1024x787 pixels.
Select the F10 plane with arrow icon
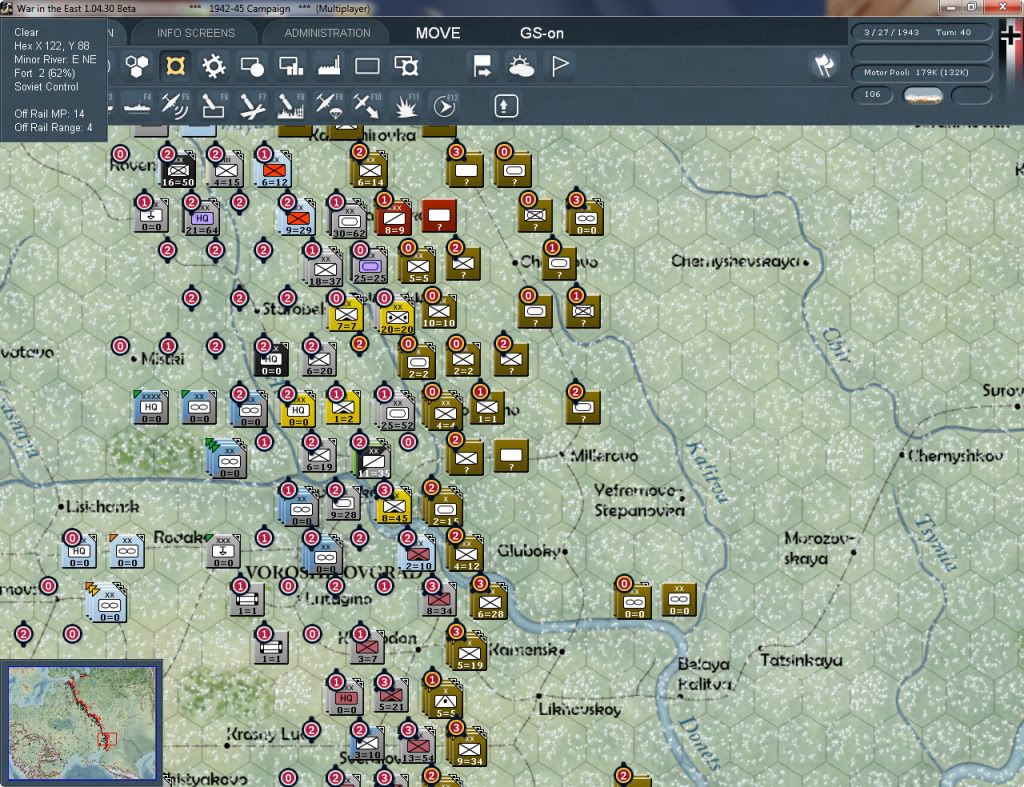pos(368,106)
